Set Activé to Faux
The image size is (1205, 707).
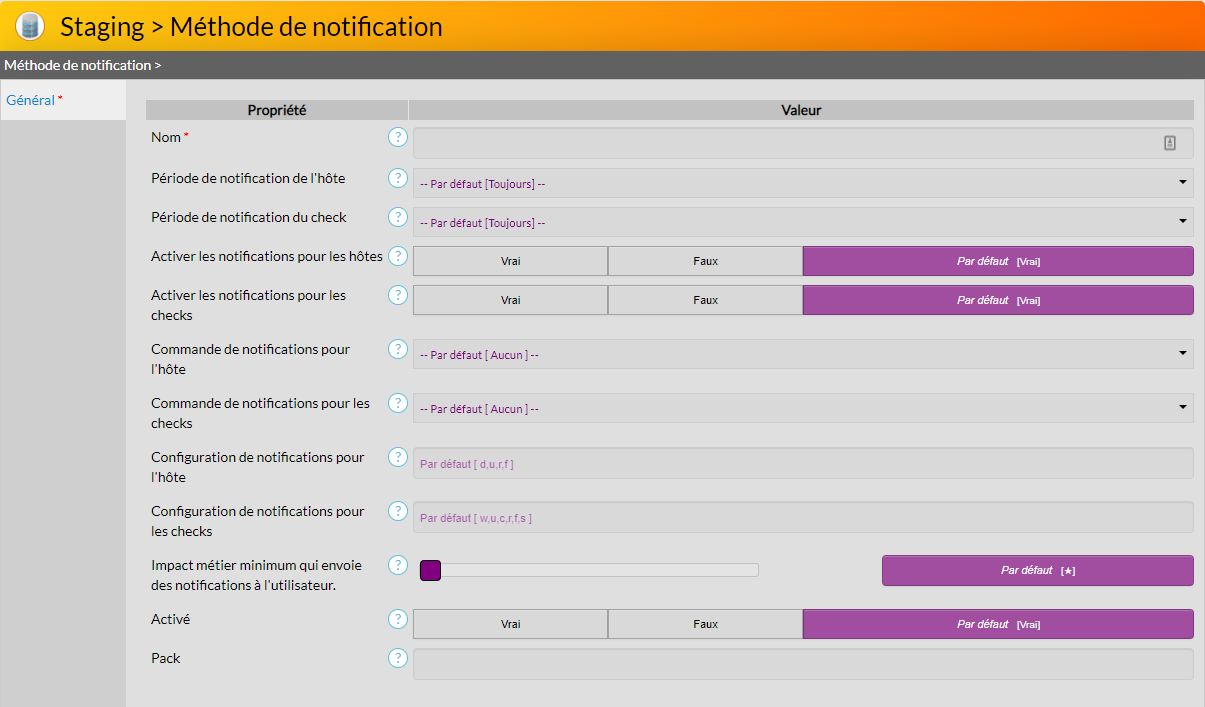click(705, 624)
